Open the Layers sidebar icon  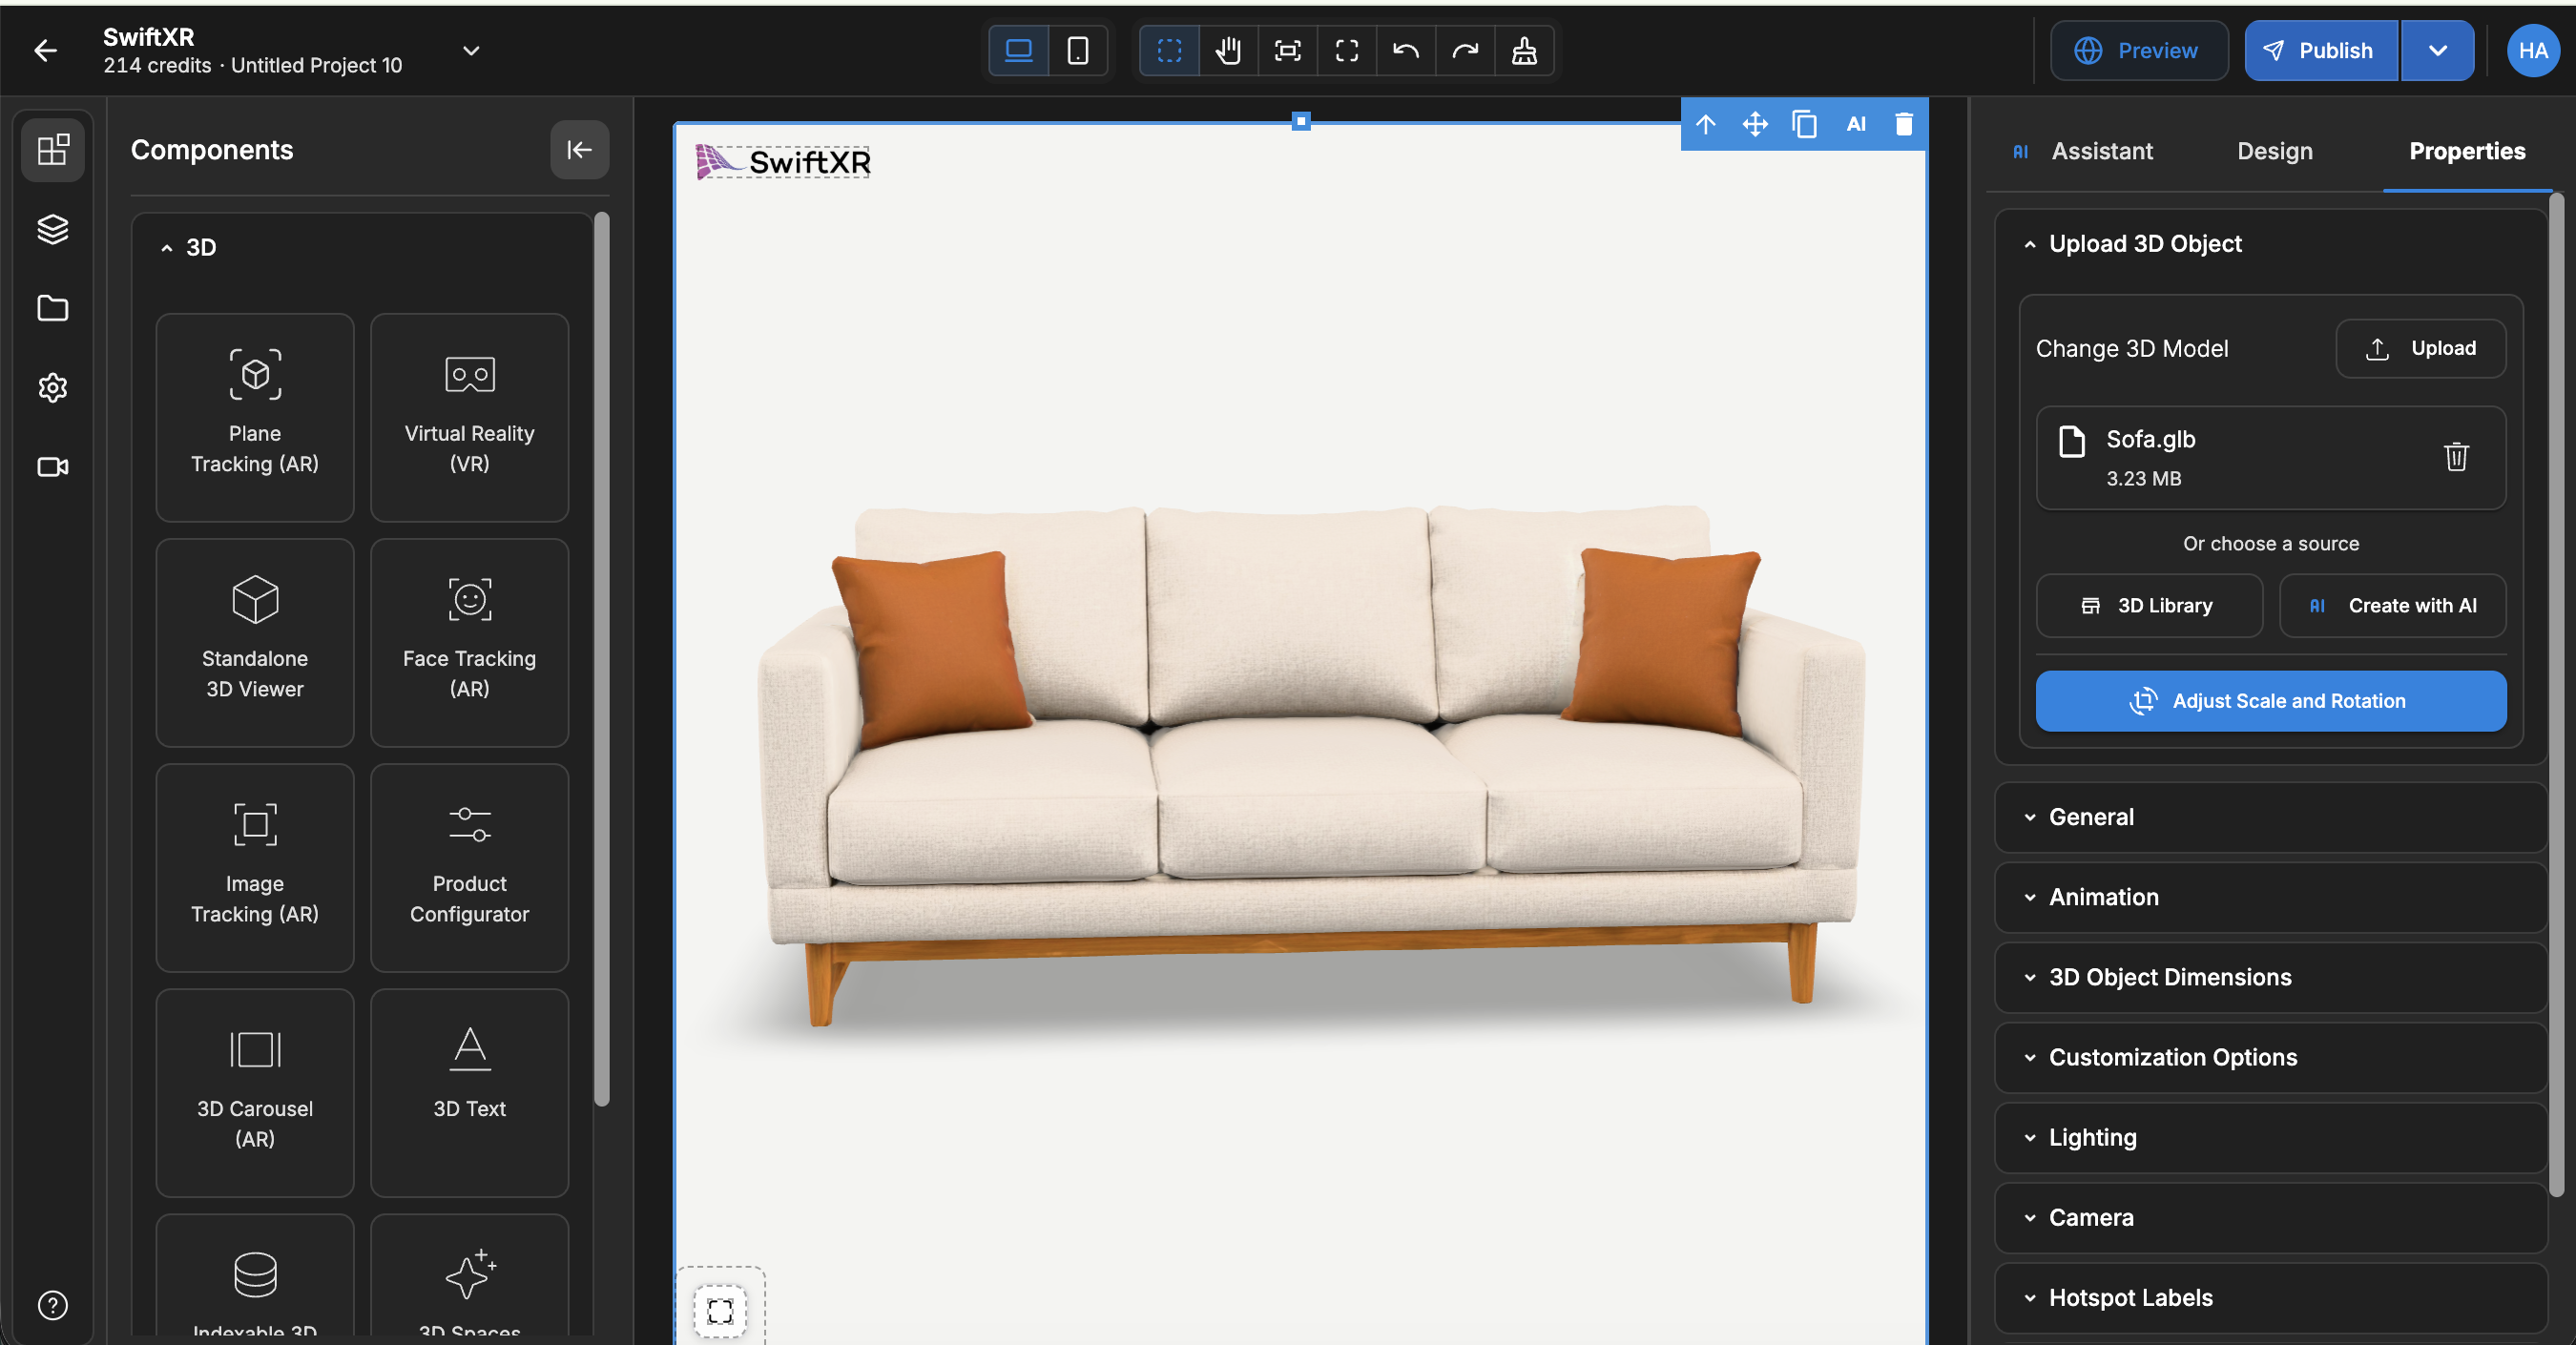coord(53,229)
